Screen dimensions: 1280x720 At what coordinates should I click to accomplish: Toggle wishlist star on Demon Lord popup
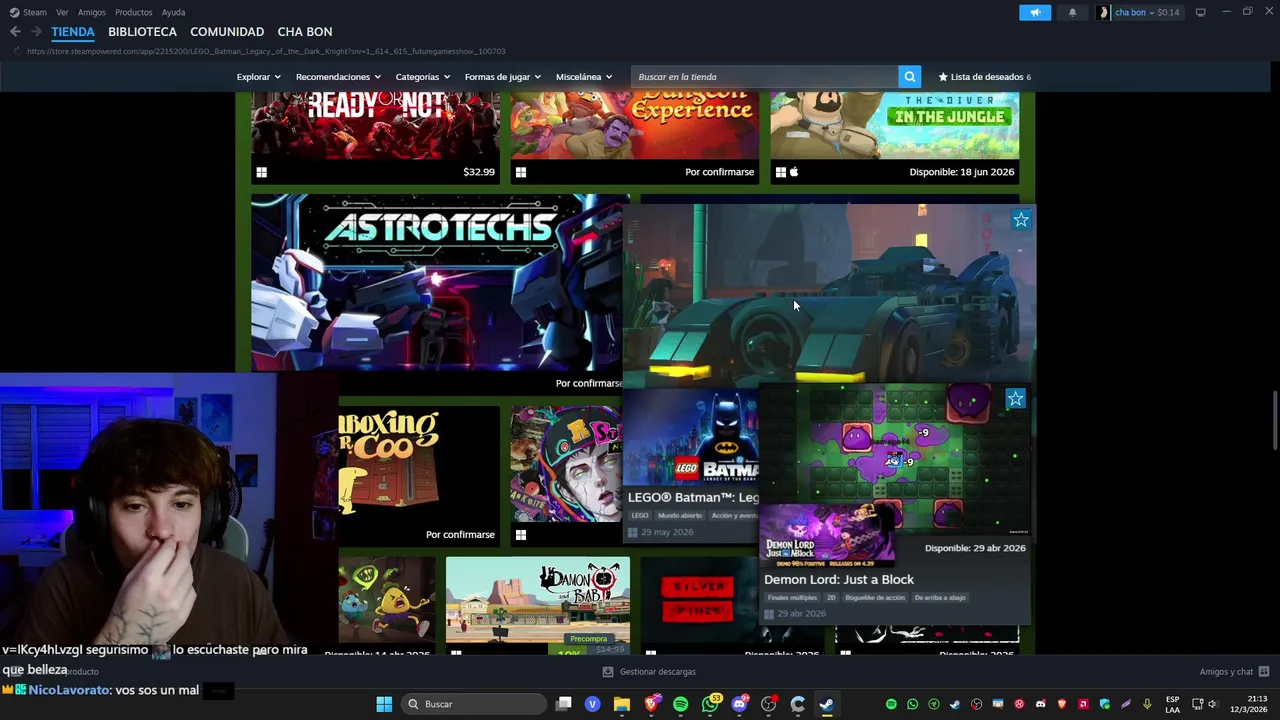1015,399
